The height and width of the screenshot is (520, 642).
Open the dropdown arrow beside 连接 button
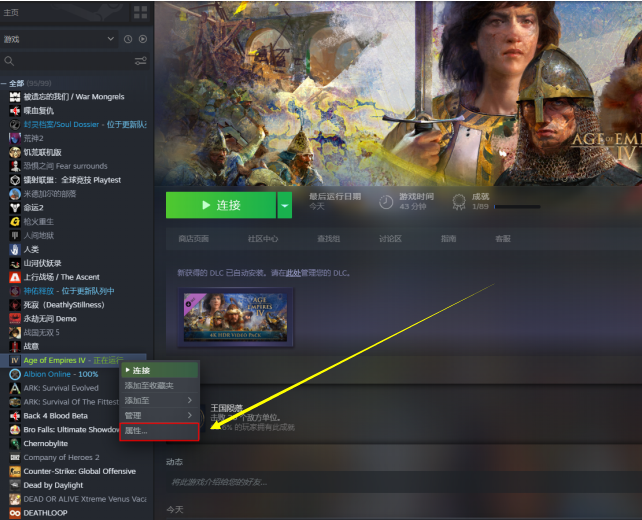coord(285,205)
